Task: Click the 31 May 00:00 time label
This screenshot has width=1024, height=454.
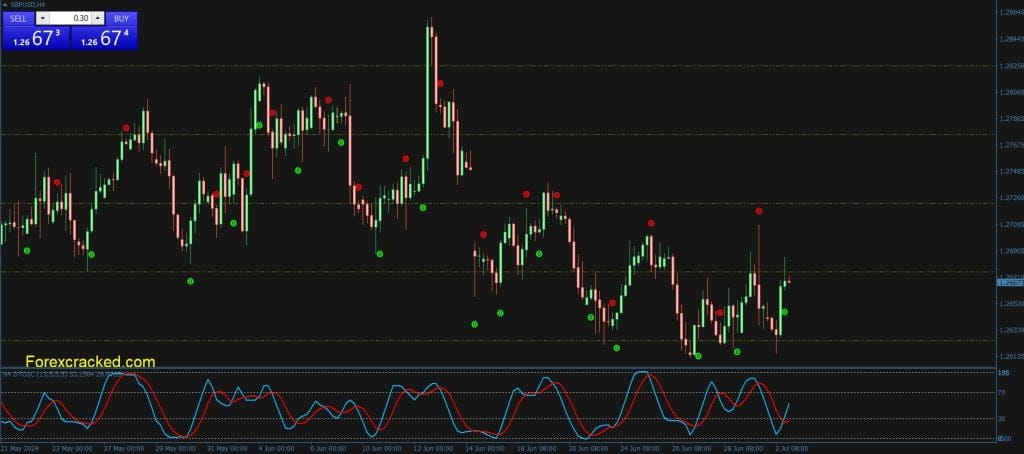Action: 227,449
